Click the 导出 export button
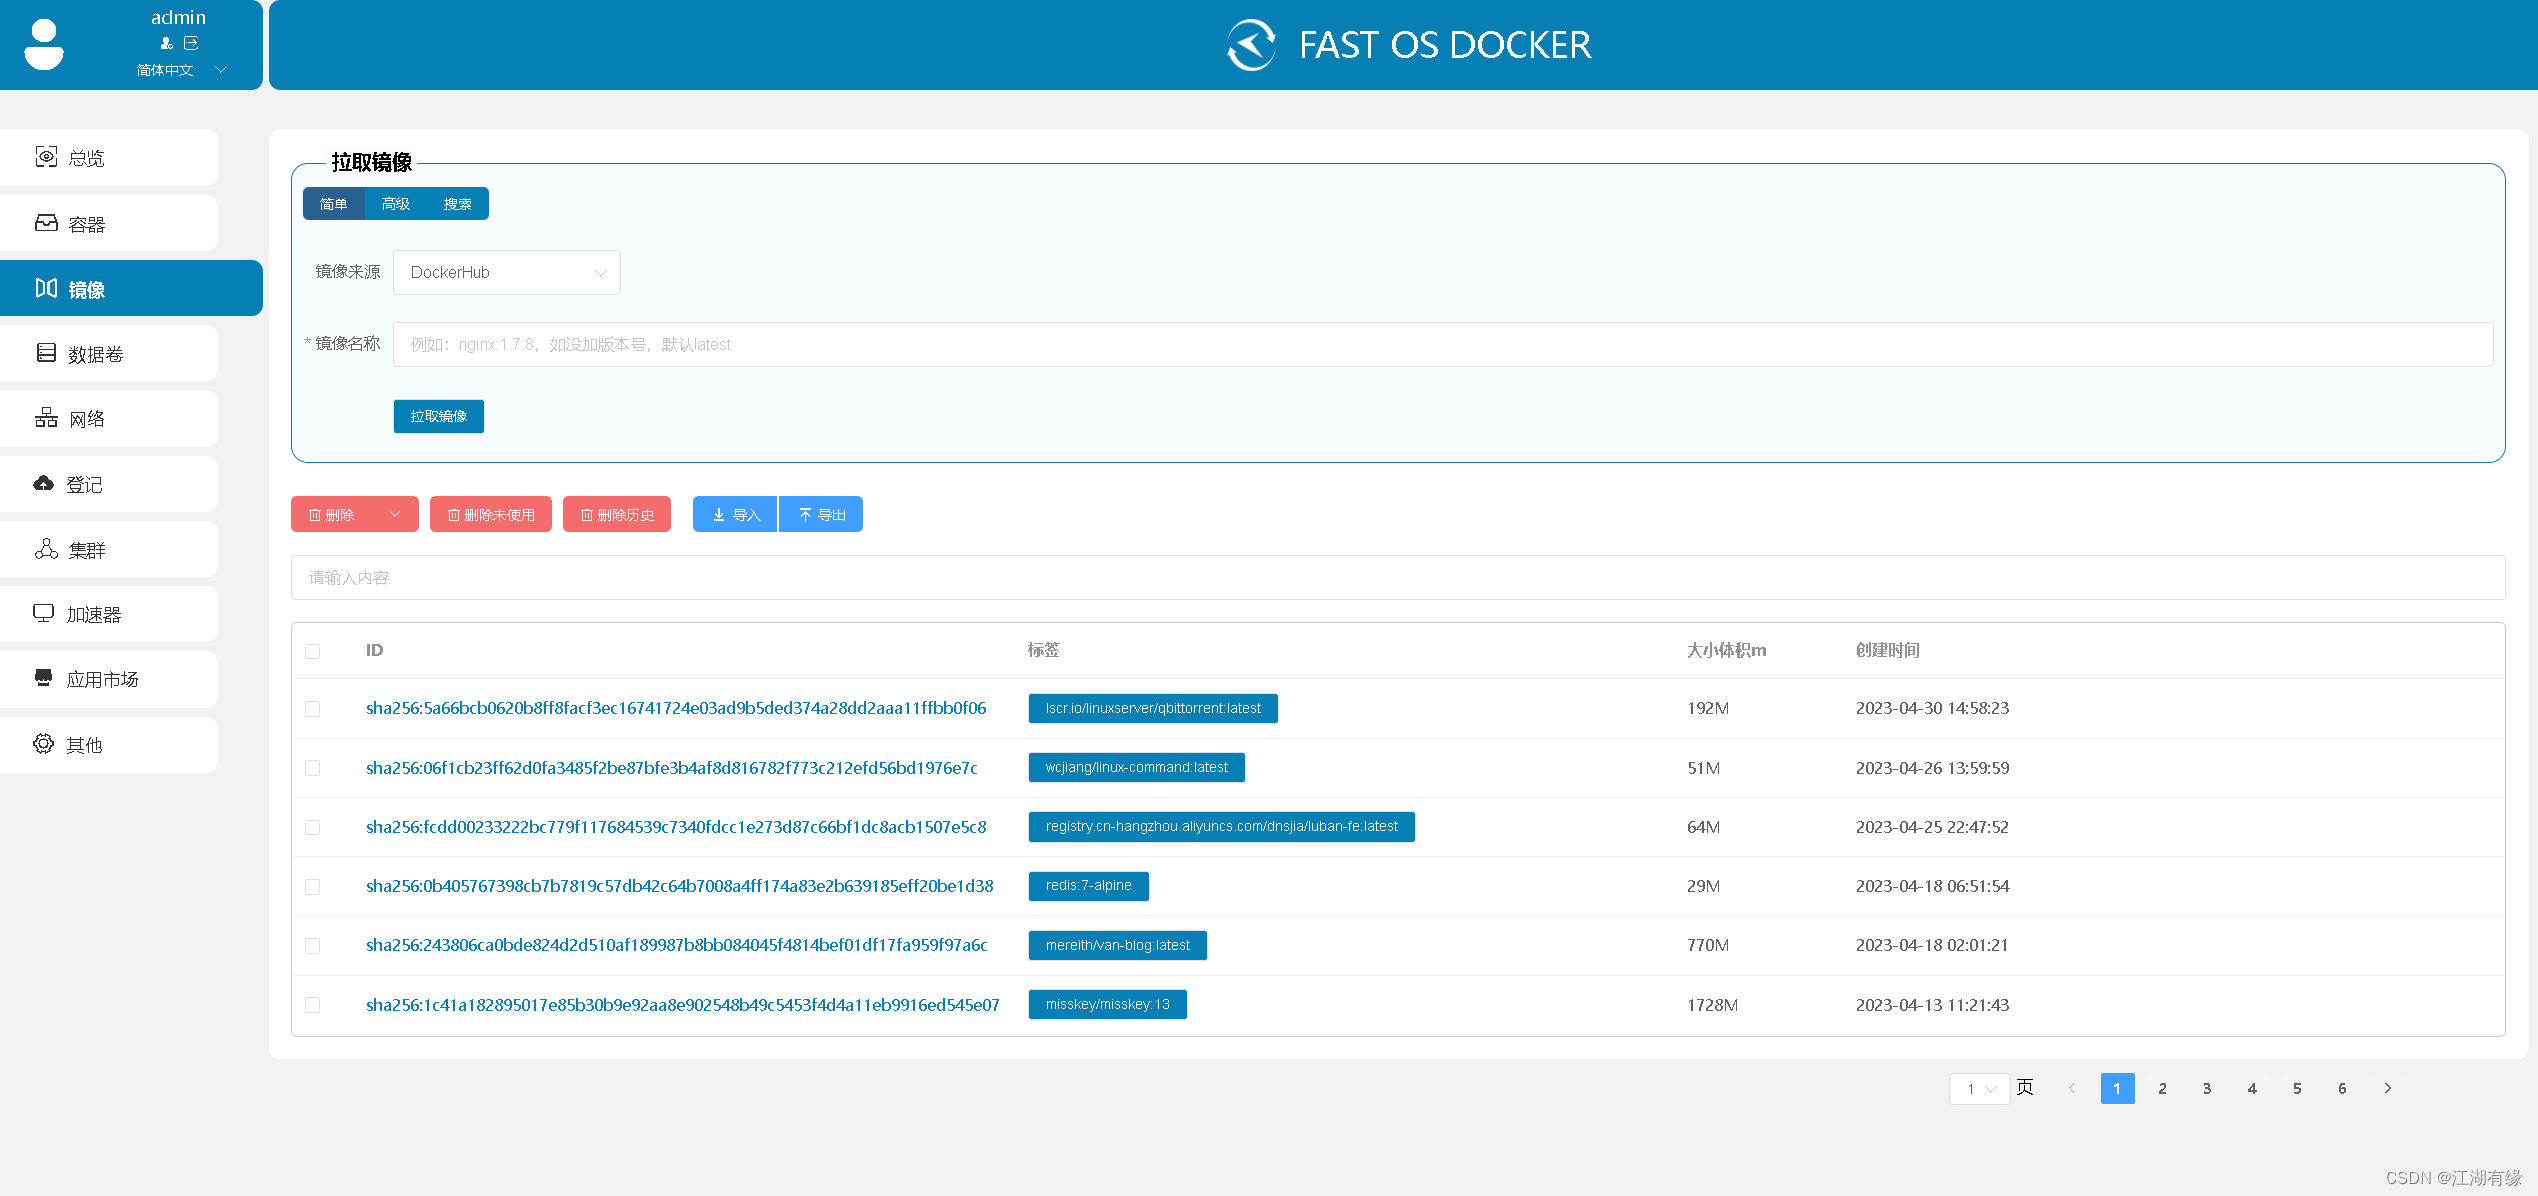The width and height of the screenshot is (2538, 1196). [821, 515]
